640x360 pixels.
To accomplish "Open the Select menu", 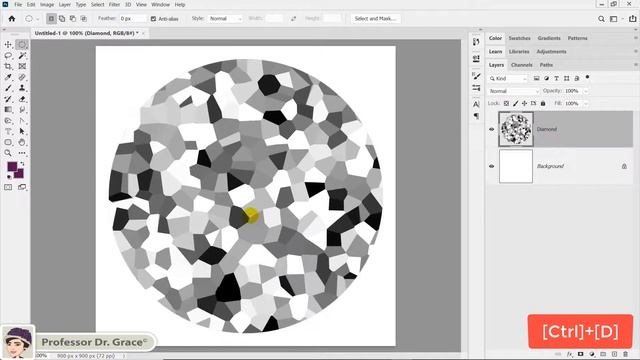I will pyautogui.click(x=98, y=4).
